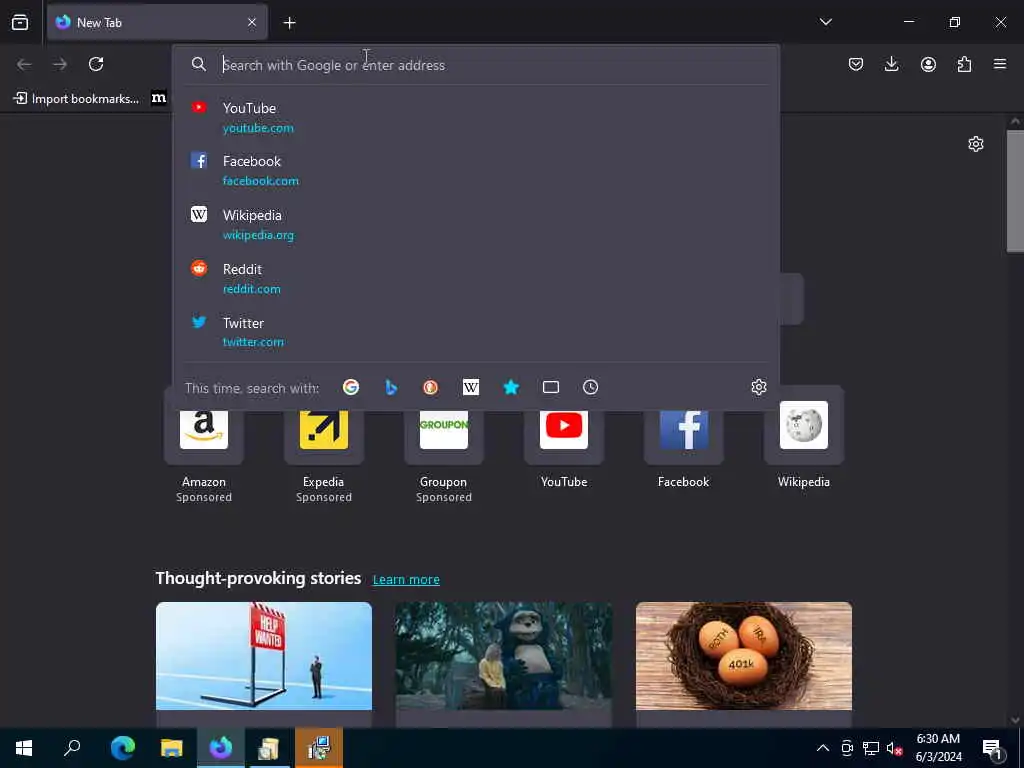Select the Twitter suggestion row
Screen dimensions: 1024x768
pos(476,332)
